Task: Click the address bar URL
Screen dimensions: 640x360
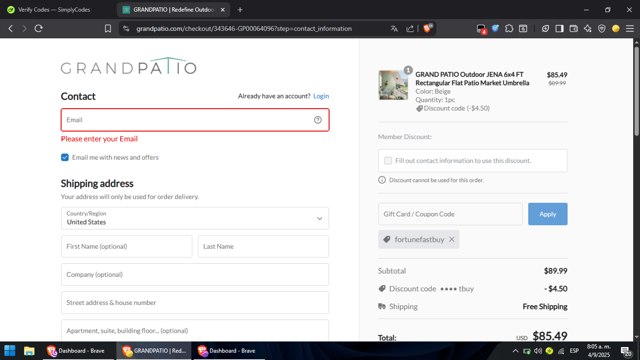Action: (244, 29)
